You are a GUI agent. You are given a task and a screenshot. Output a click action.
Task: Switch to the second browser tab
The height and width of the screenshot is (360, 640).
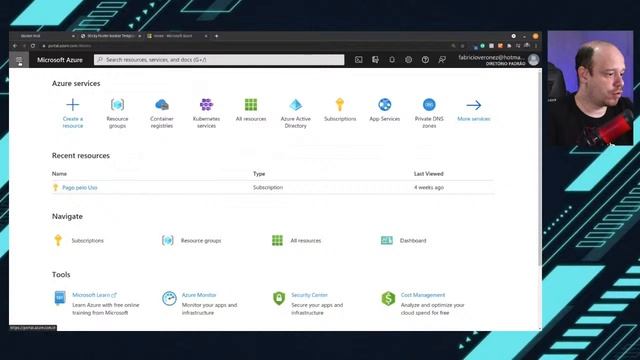110,36
